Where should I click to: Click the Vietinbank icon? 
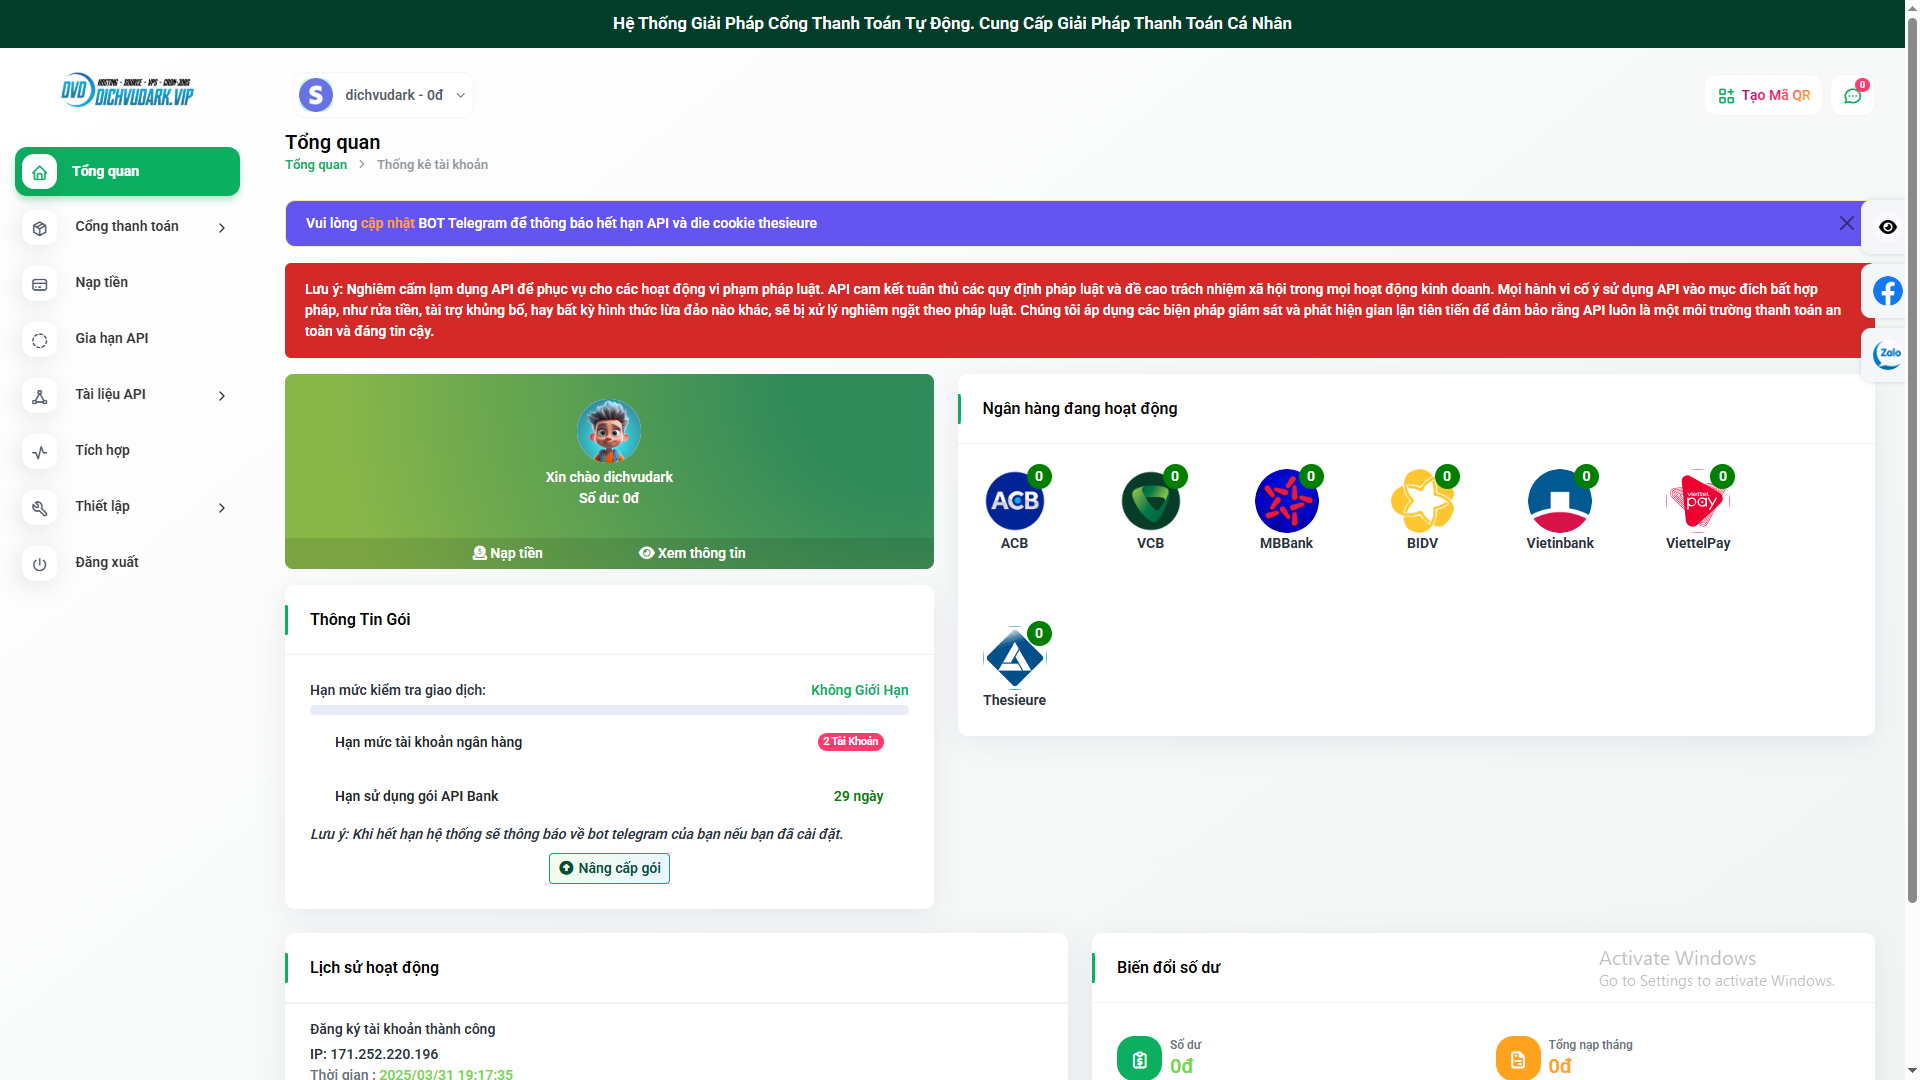tap(1558, 500)
